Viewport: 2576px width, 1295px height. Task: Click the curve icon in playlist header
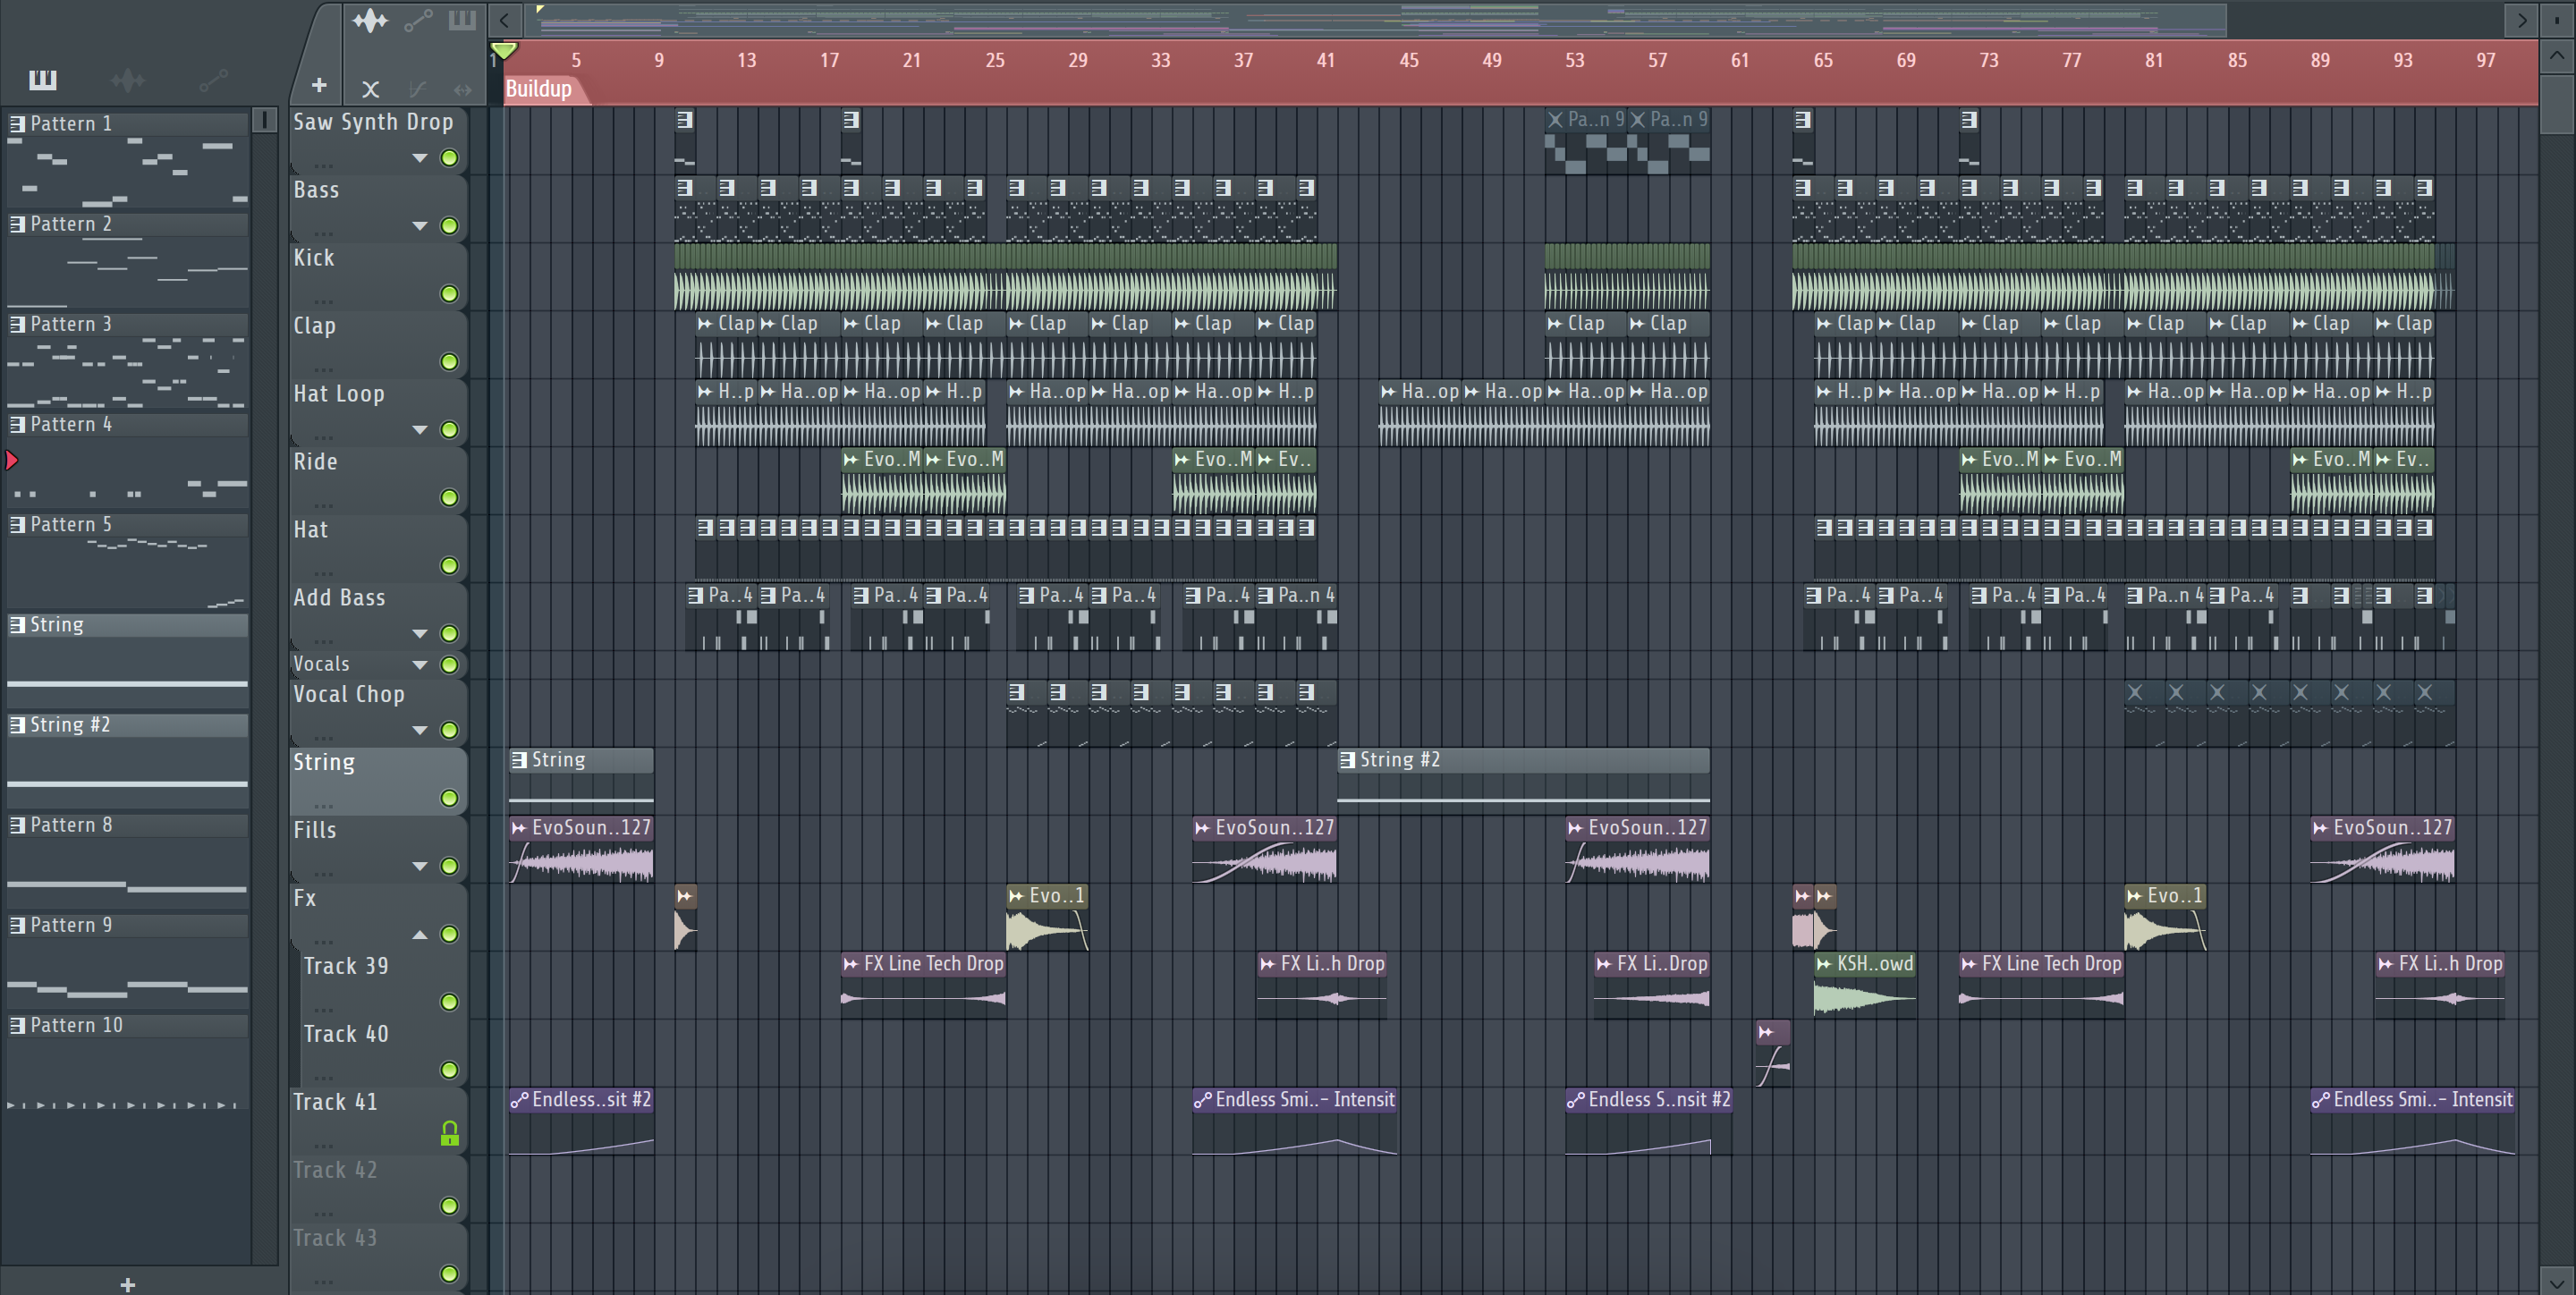(x=417, y=89)
